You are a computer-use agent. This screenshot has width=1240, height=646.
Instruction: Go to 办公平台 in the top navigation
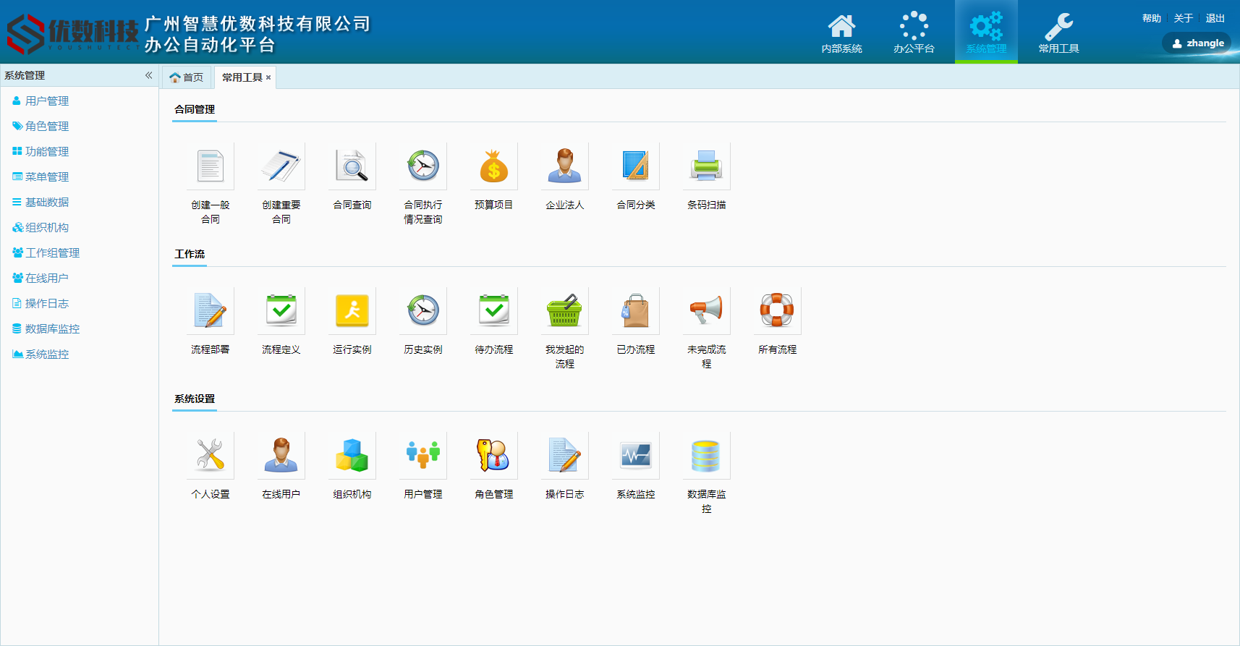(913, 33)
